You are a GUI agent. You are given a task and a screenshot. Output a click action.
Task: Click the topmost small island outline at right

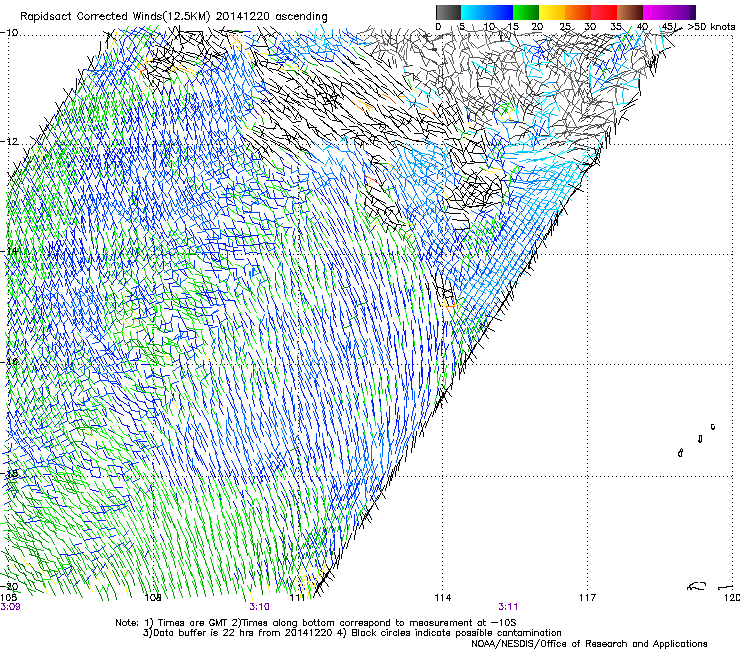713,427
